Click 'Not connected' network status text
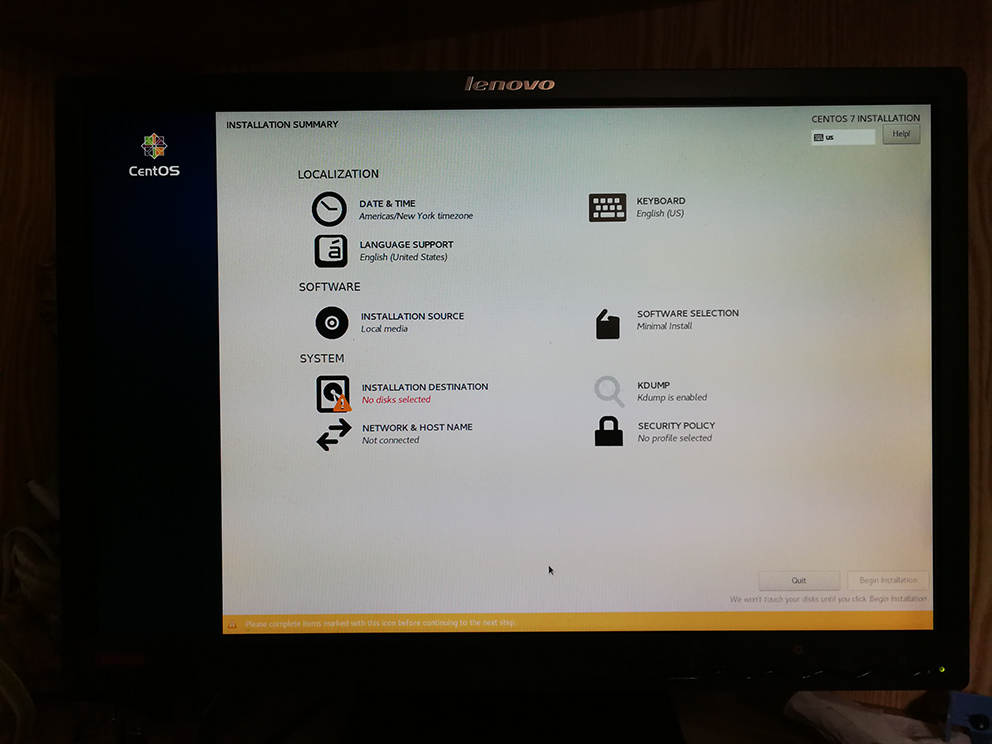Screen dimensions: 992x744 (x=390, y=440)
